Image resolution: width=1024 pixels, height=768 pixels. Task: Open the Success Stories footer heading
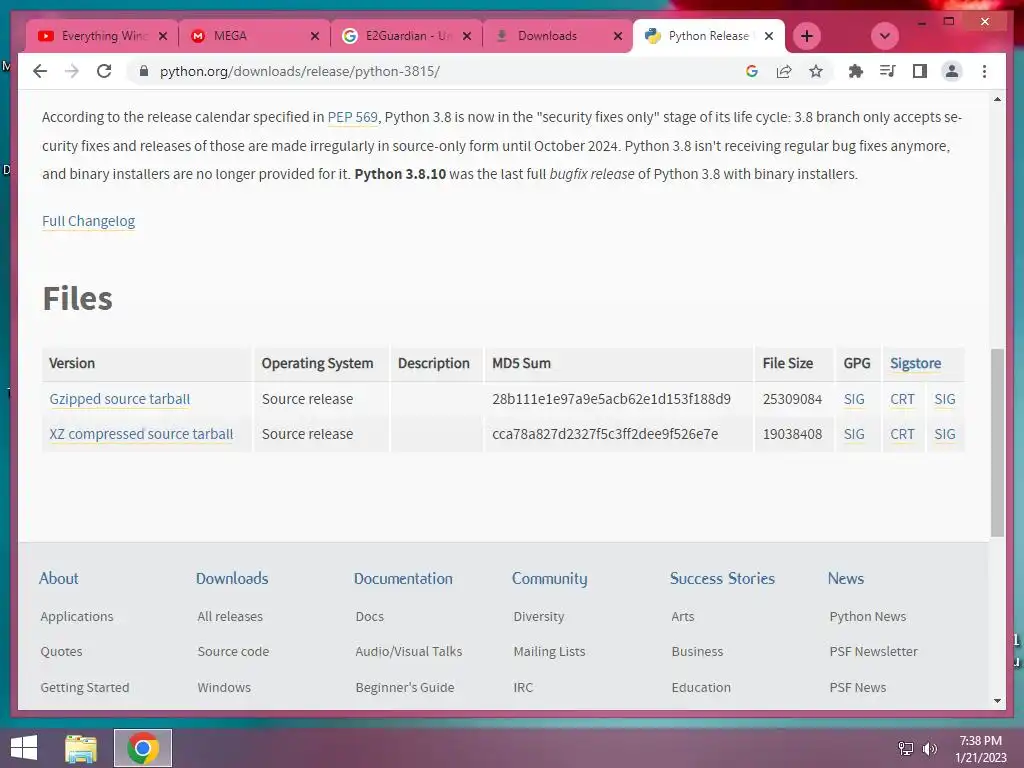pos(722,579)
